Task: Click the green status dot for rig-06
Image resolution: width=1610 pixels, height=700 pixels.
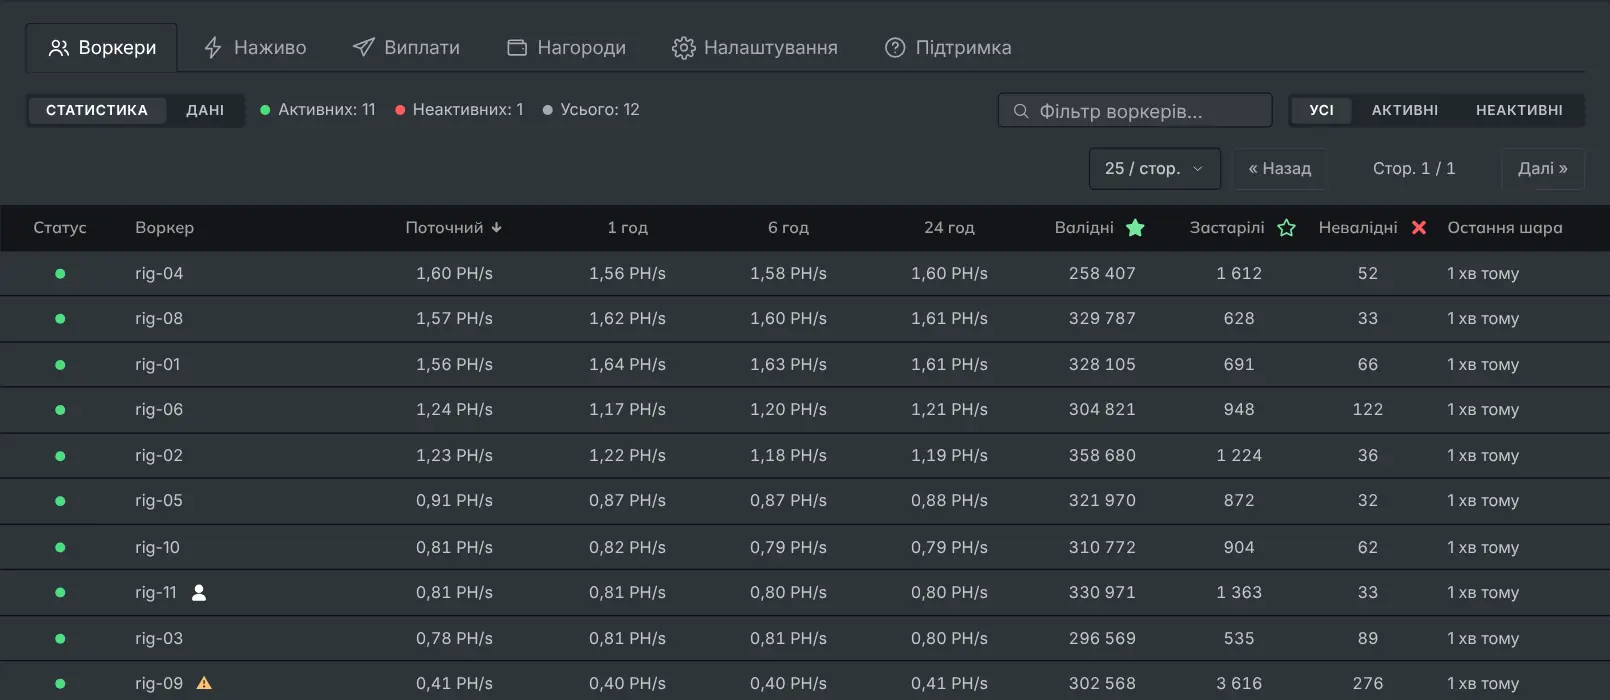Action: (60, 410)
